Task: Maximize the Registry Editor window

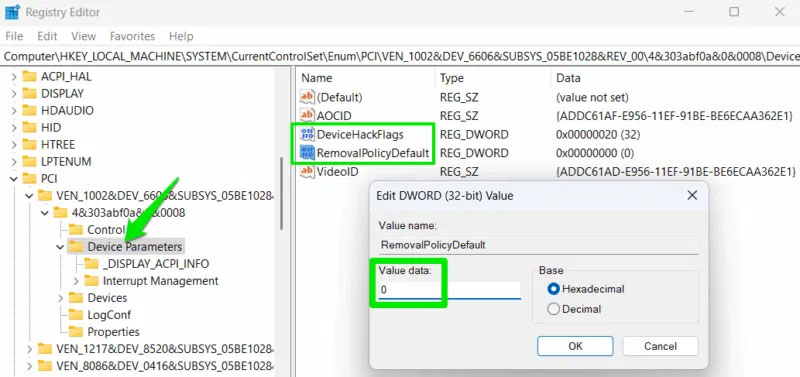Action: click(x=734, y=12)
